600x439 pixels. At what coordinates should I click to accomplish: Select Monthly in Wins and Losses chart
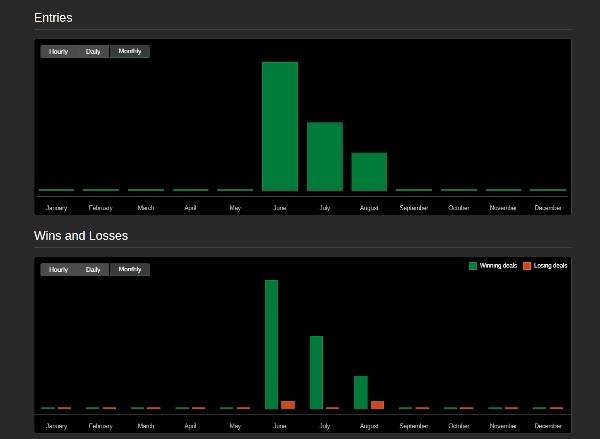tap(130, 269)
